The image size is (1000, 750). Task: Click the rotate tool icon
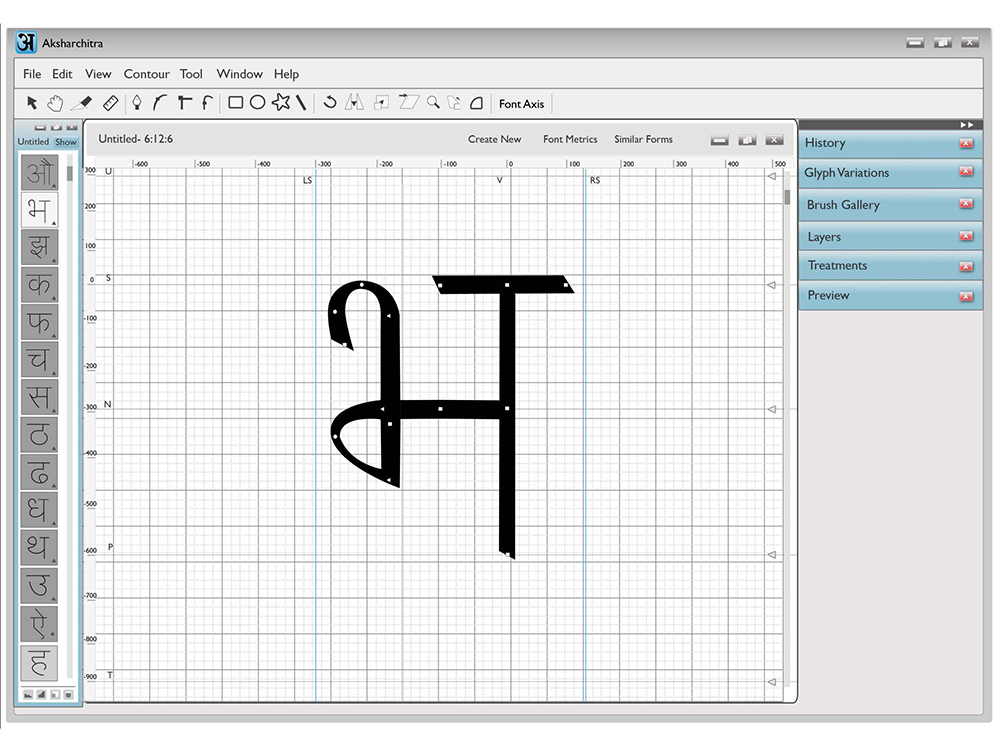[x=330, y=102]
